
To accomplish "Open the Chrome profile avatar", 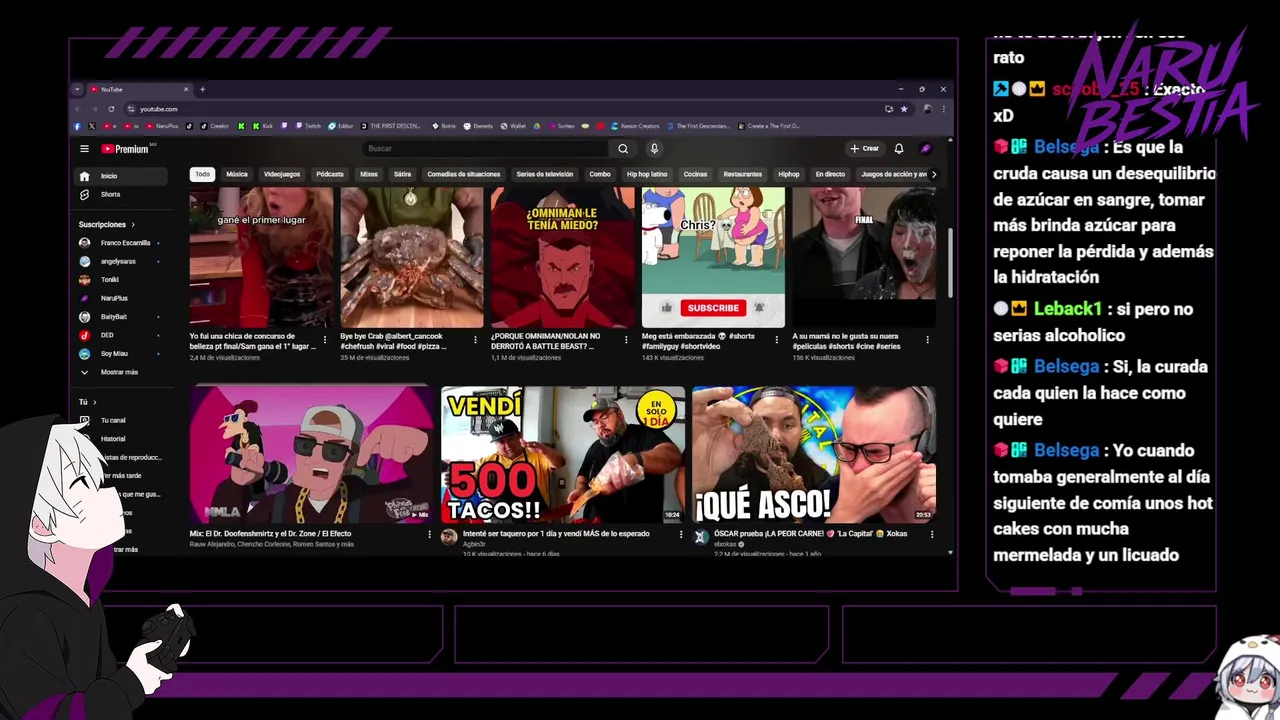I will (927, 109).
